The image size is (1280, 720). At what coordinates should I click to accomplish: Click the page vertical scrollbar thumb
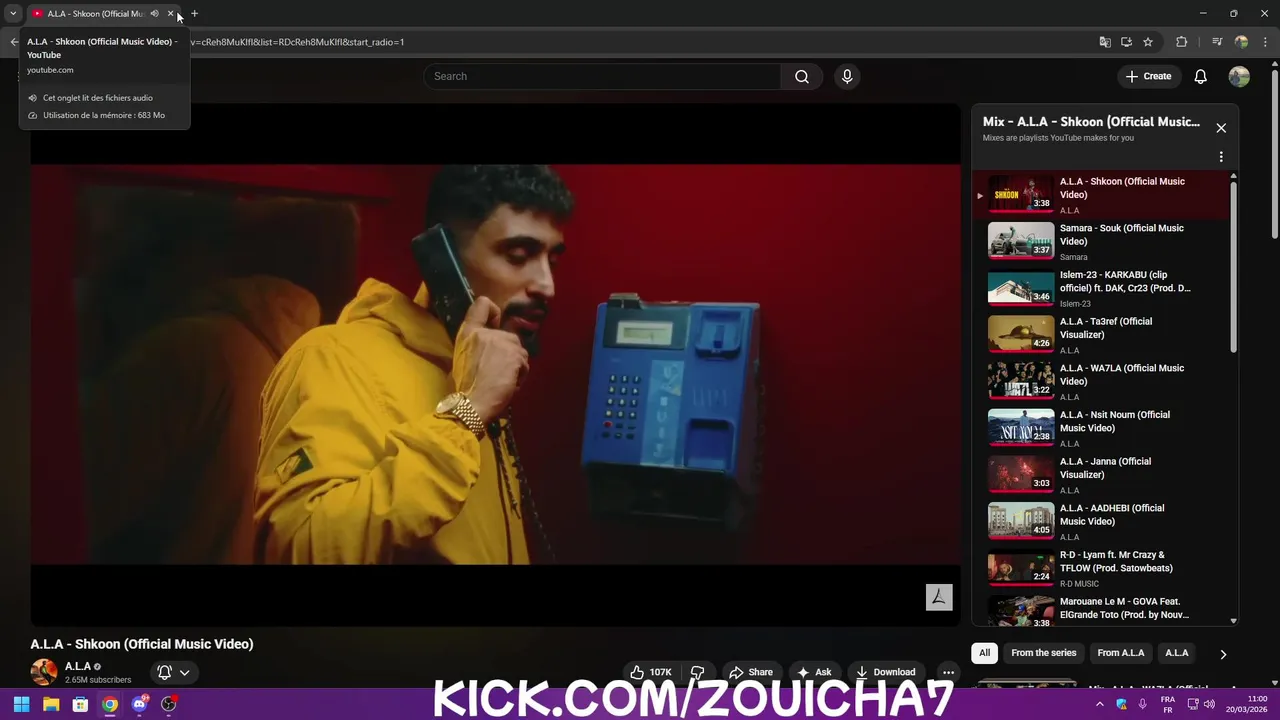coord(1274,155)
